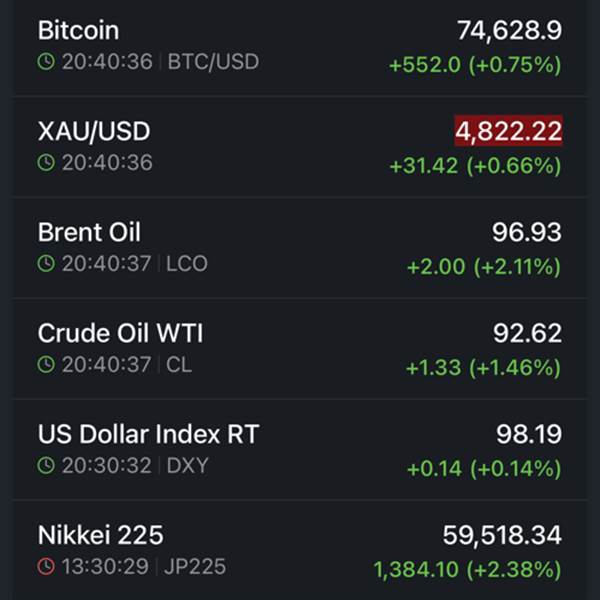The width and height of the screenshot is (600, 600).
Task: Click the red clock icon under Nikkei 225
Action: click(46, 567)
